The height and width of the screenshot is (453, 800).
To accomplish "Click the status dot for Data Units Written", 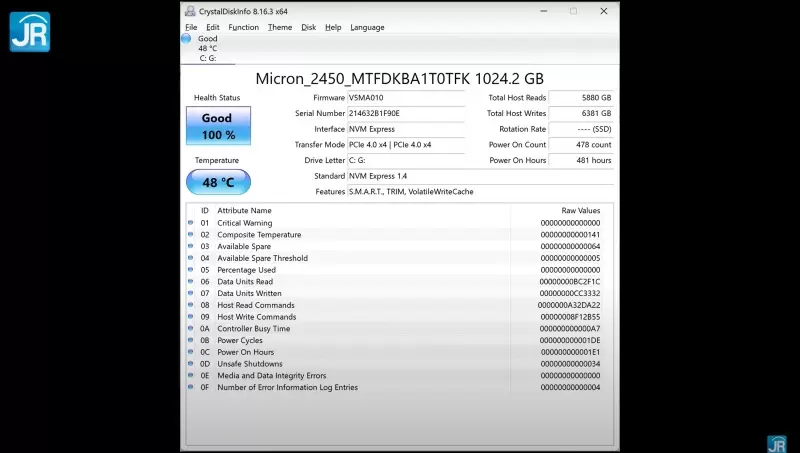I will pyautogui.click(x=191, y=293).
